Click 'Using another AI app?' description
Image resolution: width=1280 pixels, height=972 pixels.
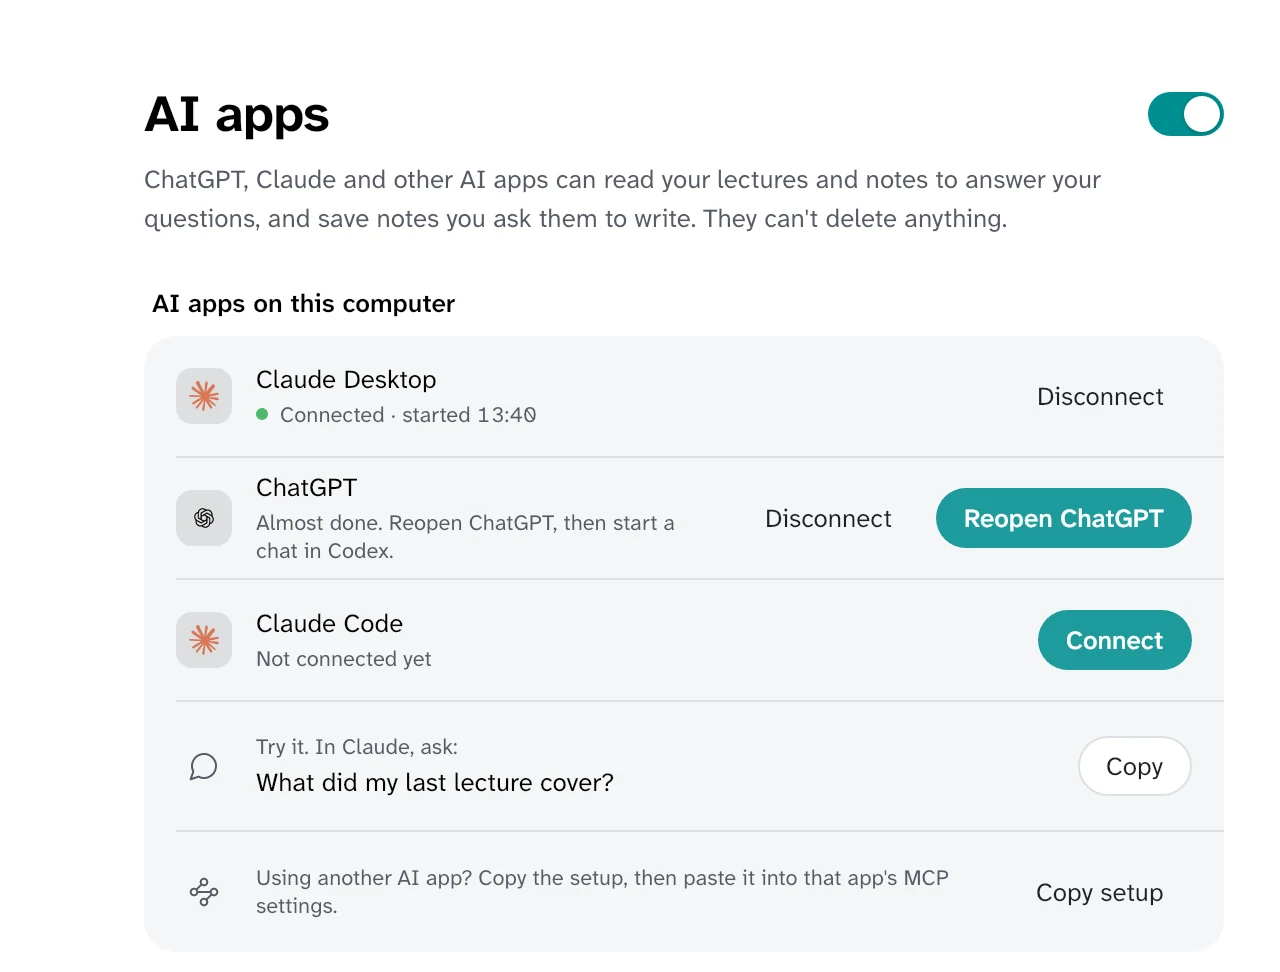(x=602, y=892)
